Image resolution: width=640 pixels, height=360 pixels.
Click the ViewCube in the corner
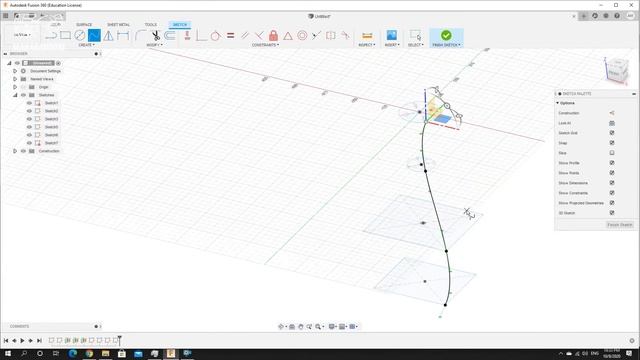pyautogui.click(x=616, y=70)
